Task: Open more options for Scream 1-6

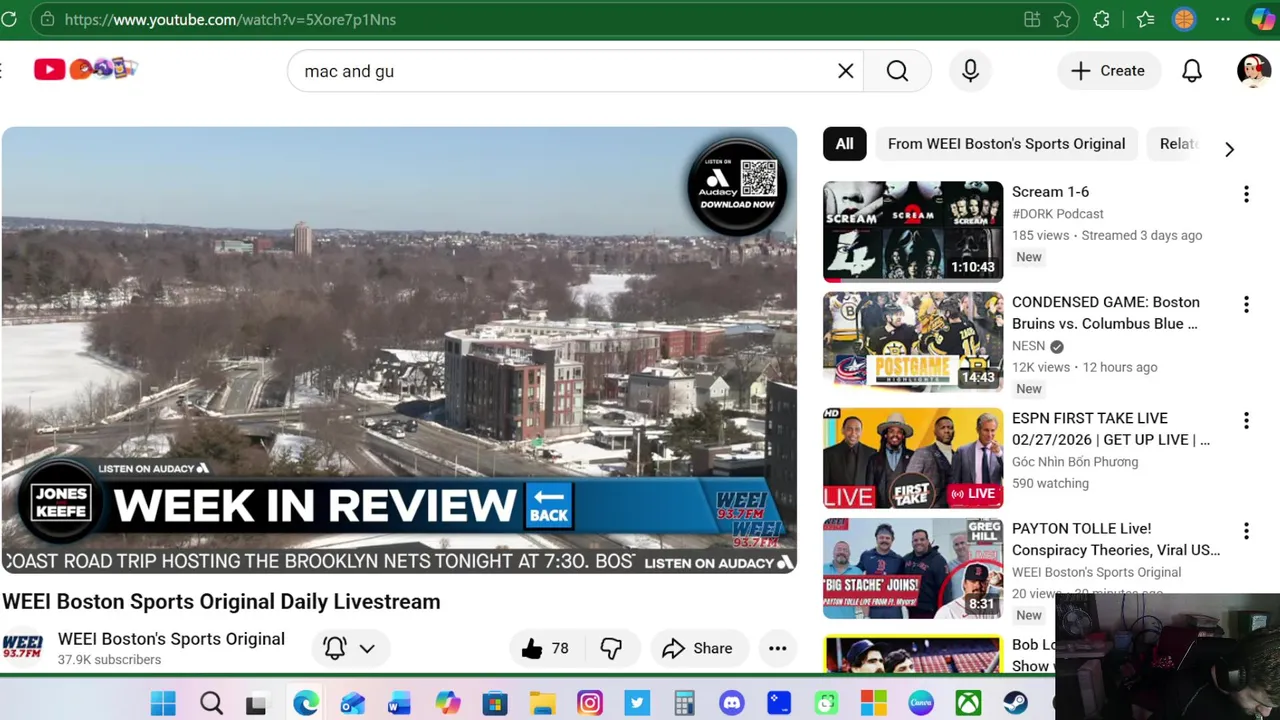Action: (1246, 194)
